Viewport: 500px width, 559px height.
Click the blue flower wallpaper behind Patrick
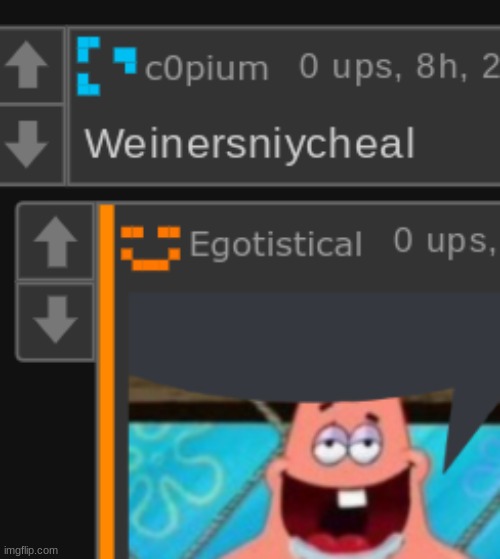point(185,481)
